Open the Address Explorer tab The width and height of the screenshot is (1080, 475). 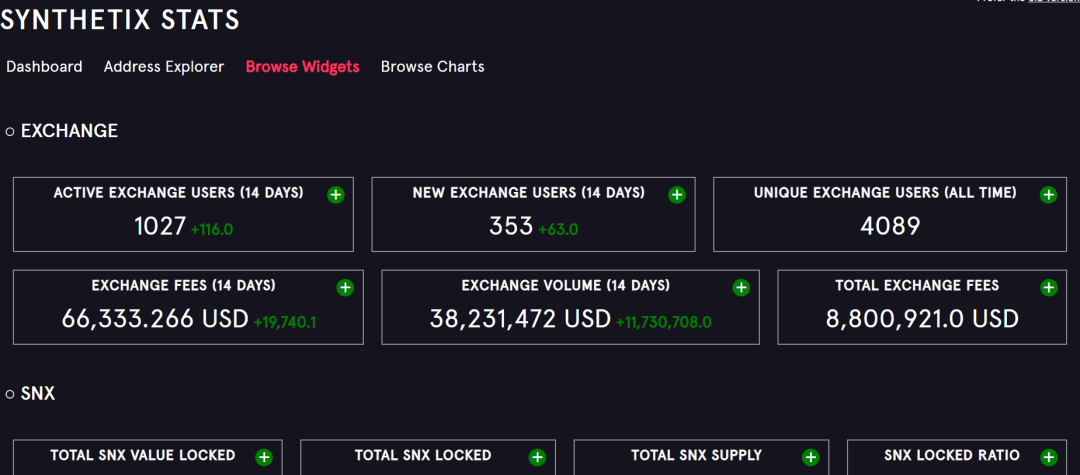[x=164, y=67]
